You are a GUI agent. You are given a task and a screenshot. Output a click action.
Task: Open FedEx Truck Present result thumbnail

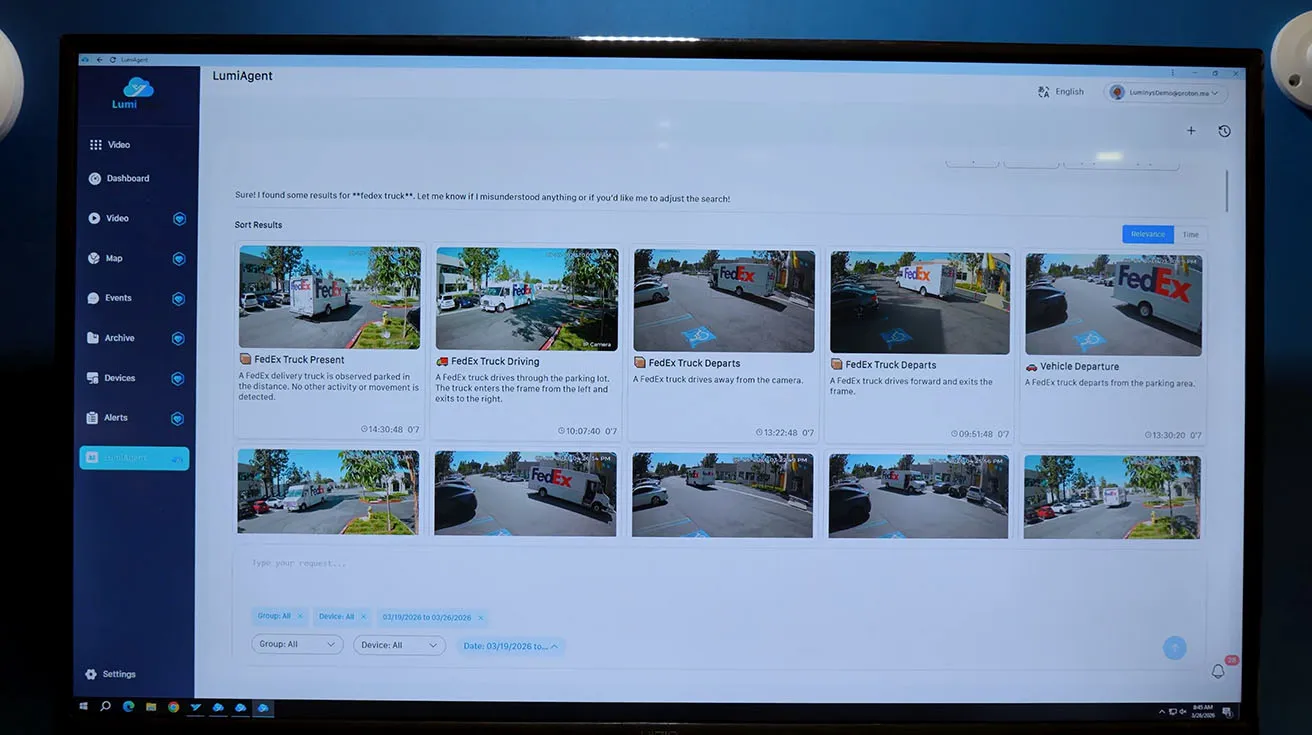(329, 297)
